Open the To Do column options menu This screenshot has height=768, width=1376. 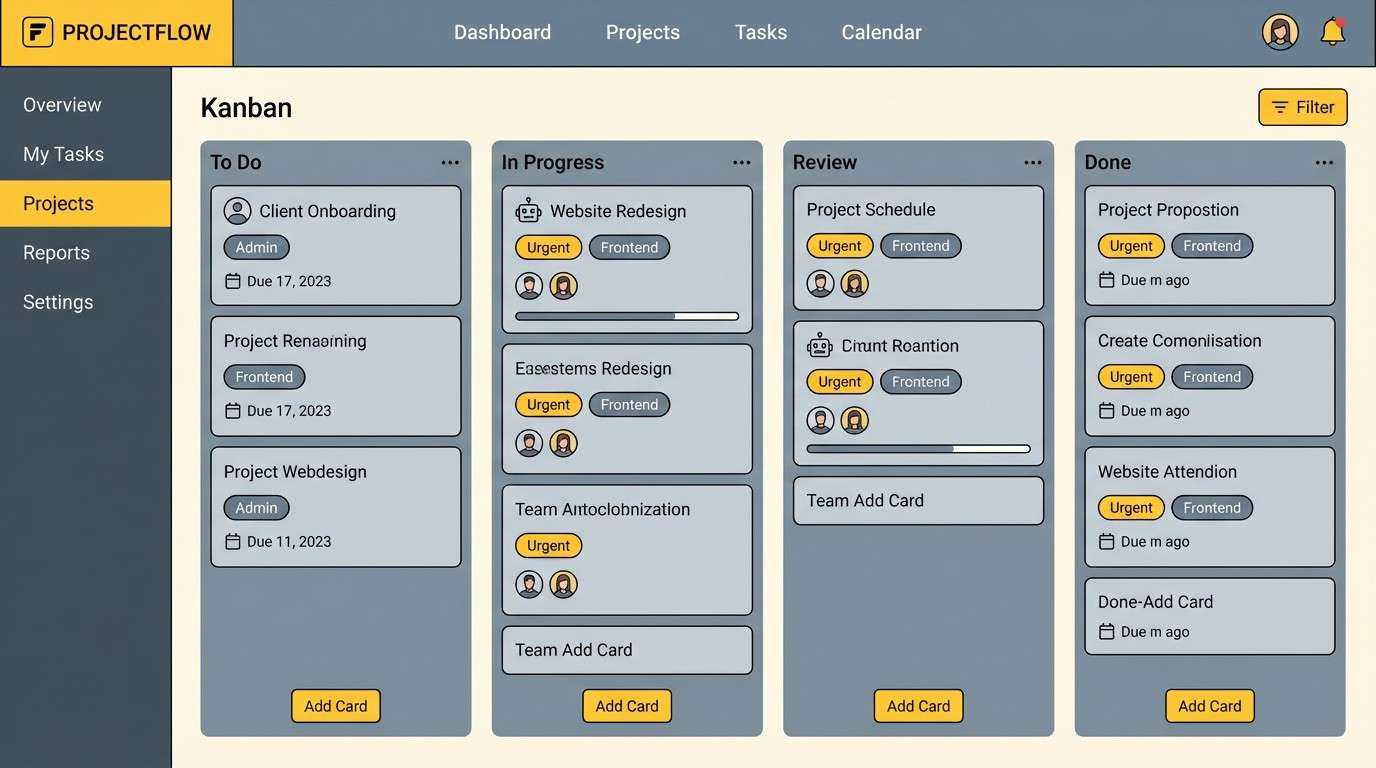pos(450,161)
